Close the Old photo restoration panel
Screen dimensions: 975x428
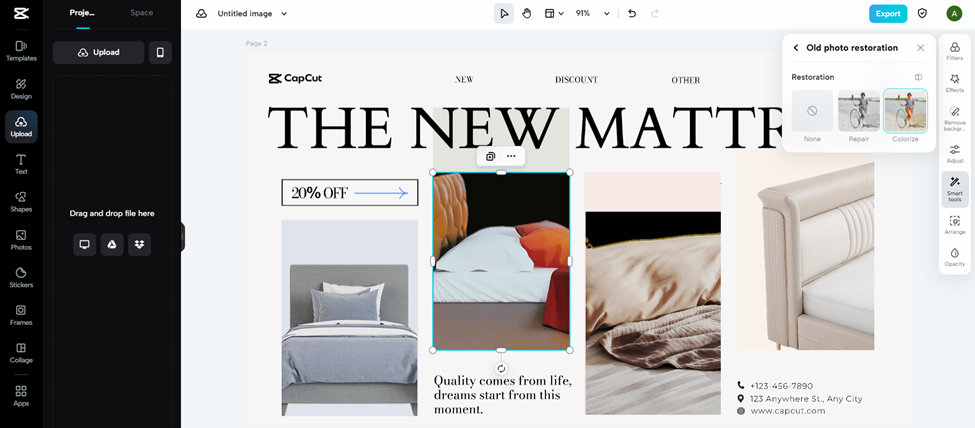[921, 48]
